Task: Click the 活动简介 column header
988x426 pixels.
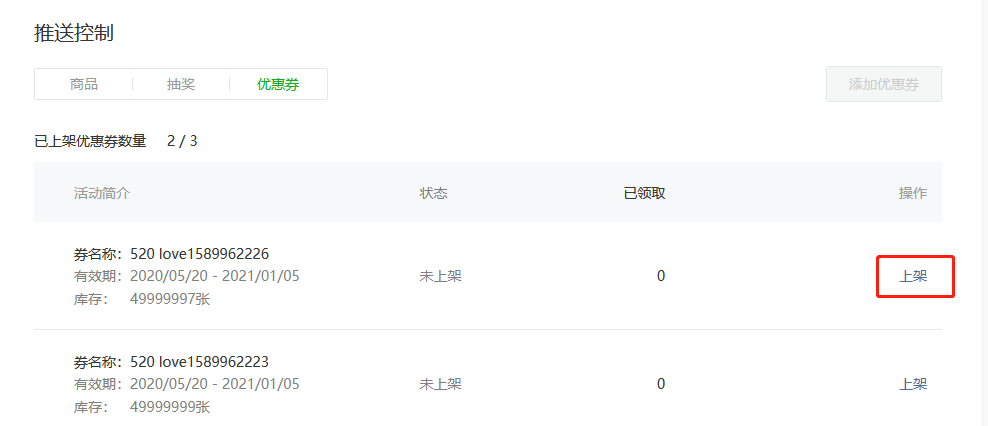Action: pos(101,193)
